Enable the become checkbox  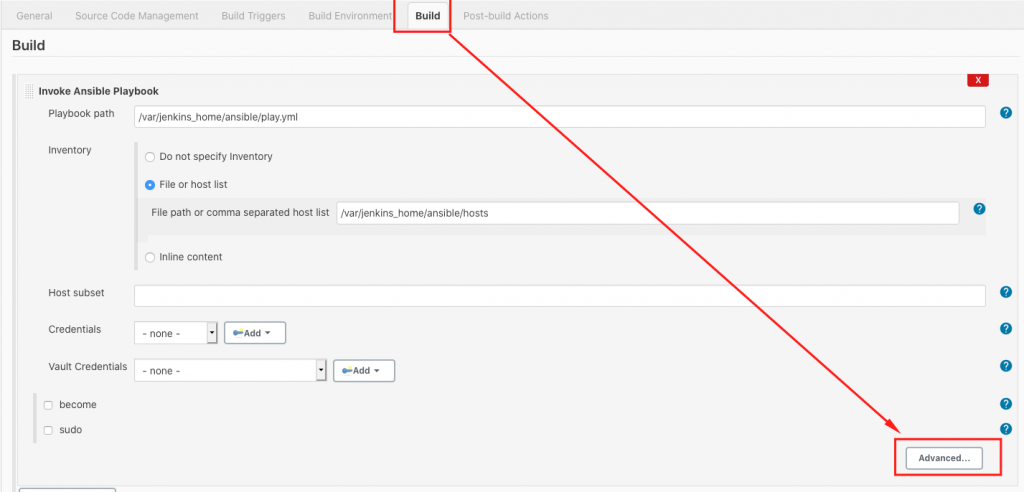point(48,405)
